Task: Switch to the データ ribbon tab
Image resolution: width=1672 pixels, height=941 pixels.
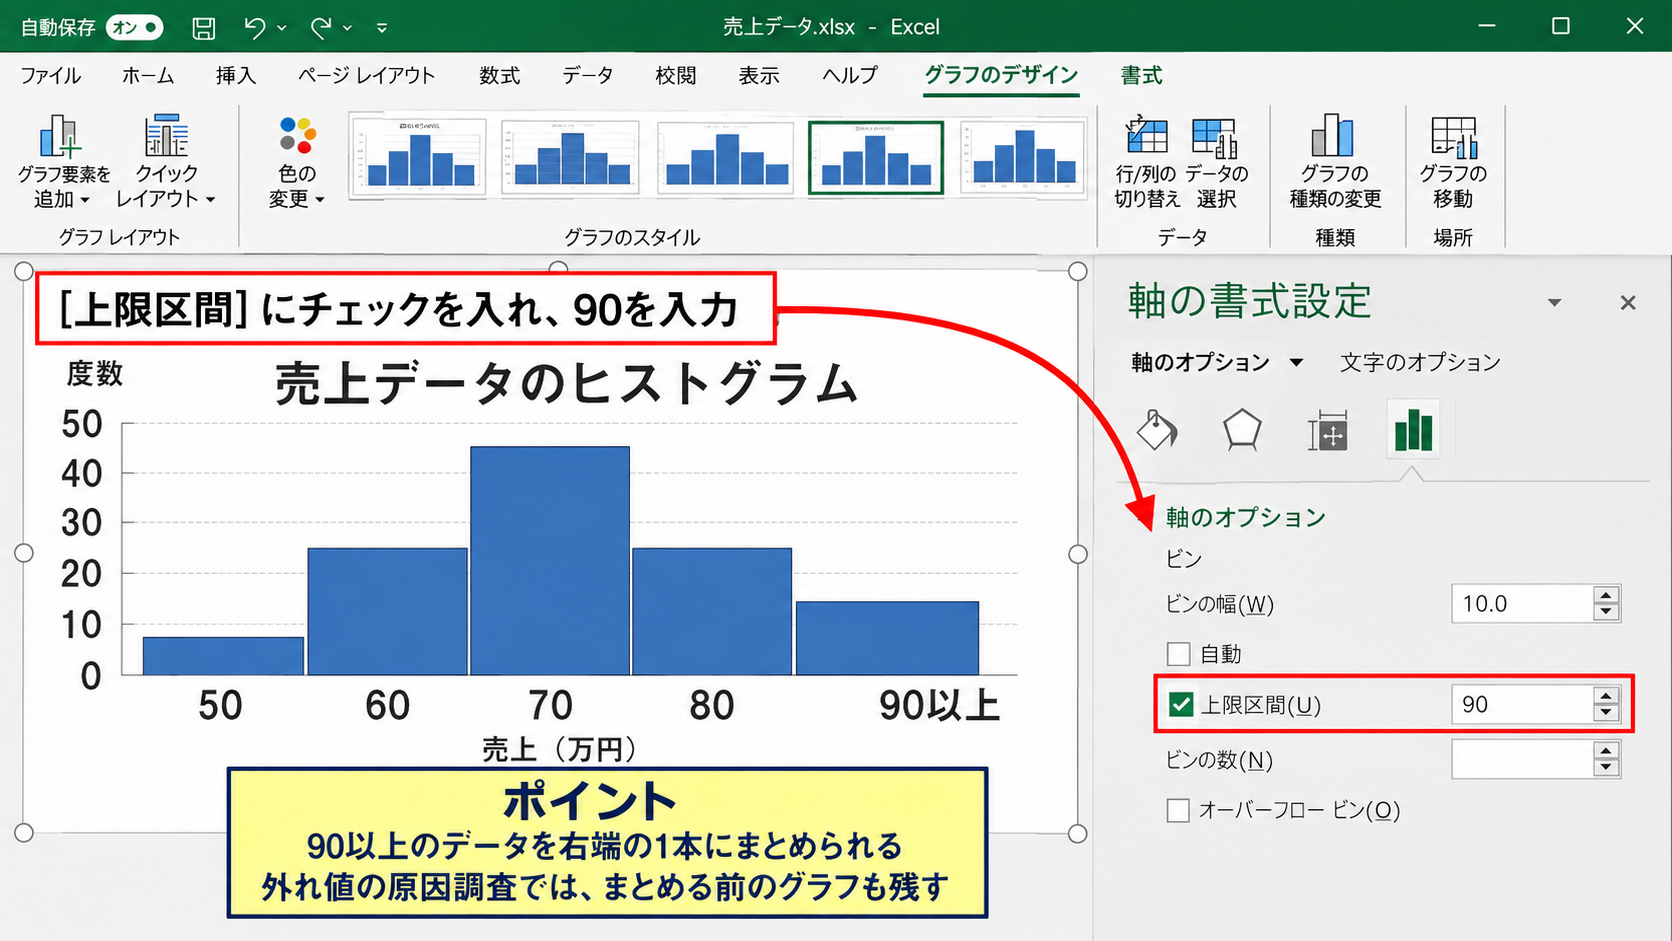Action: pos(588,76)
